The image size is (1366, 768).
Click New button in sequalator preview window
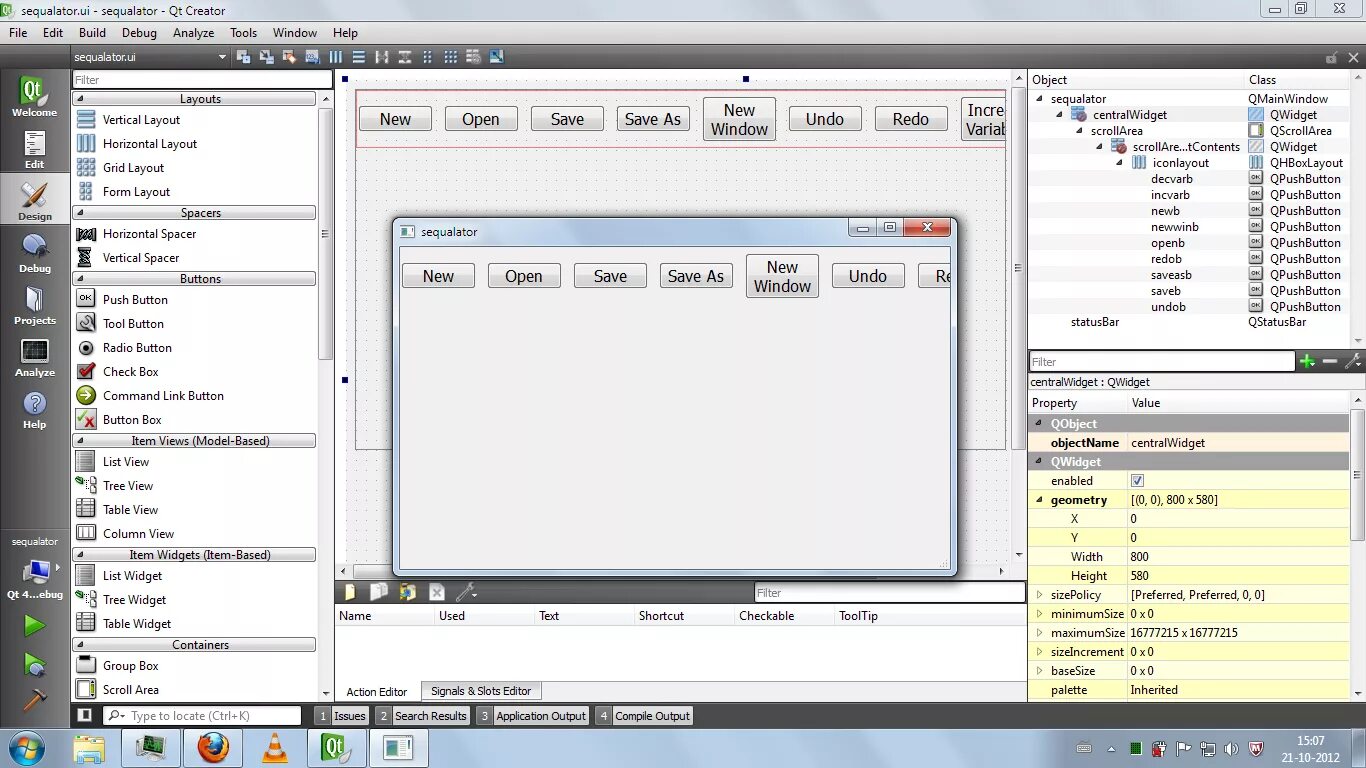click(x=438, y=276)
